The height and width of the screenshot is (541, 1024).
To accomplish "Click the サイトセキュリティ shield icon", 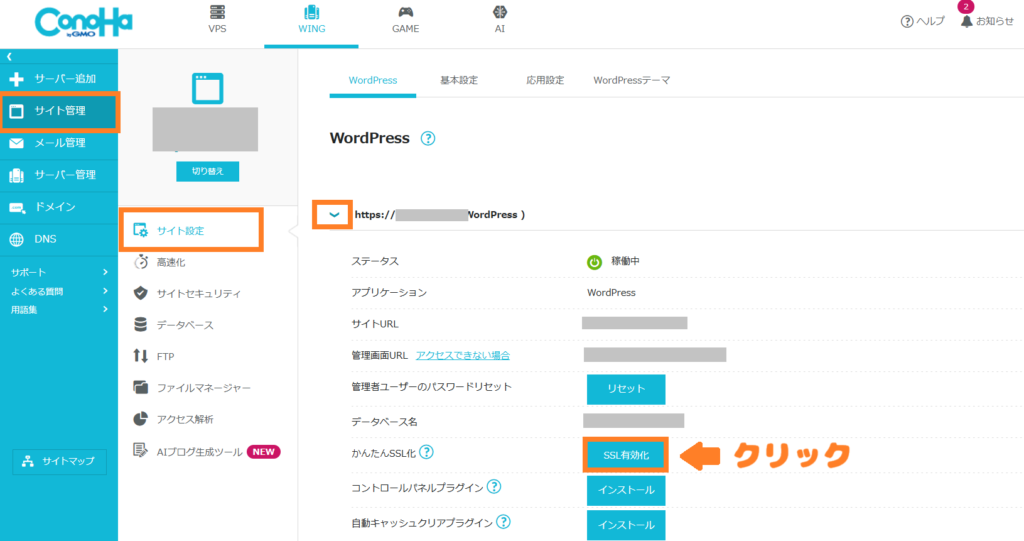I will (140, 293).
